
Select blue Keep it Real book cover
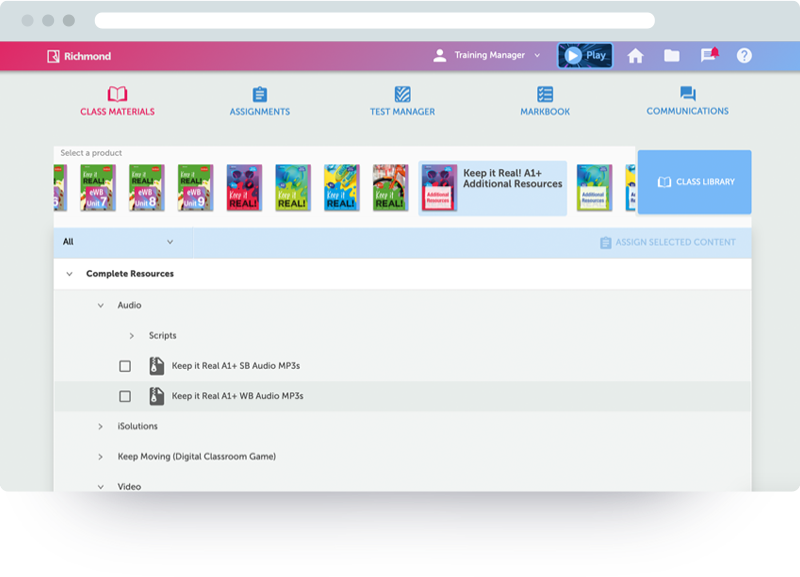[x=342, y=187]
